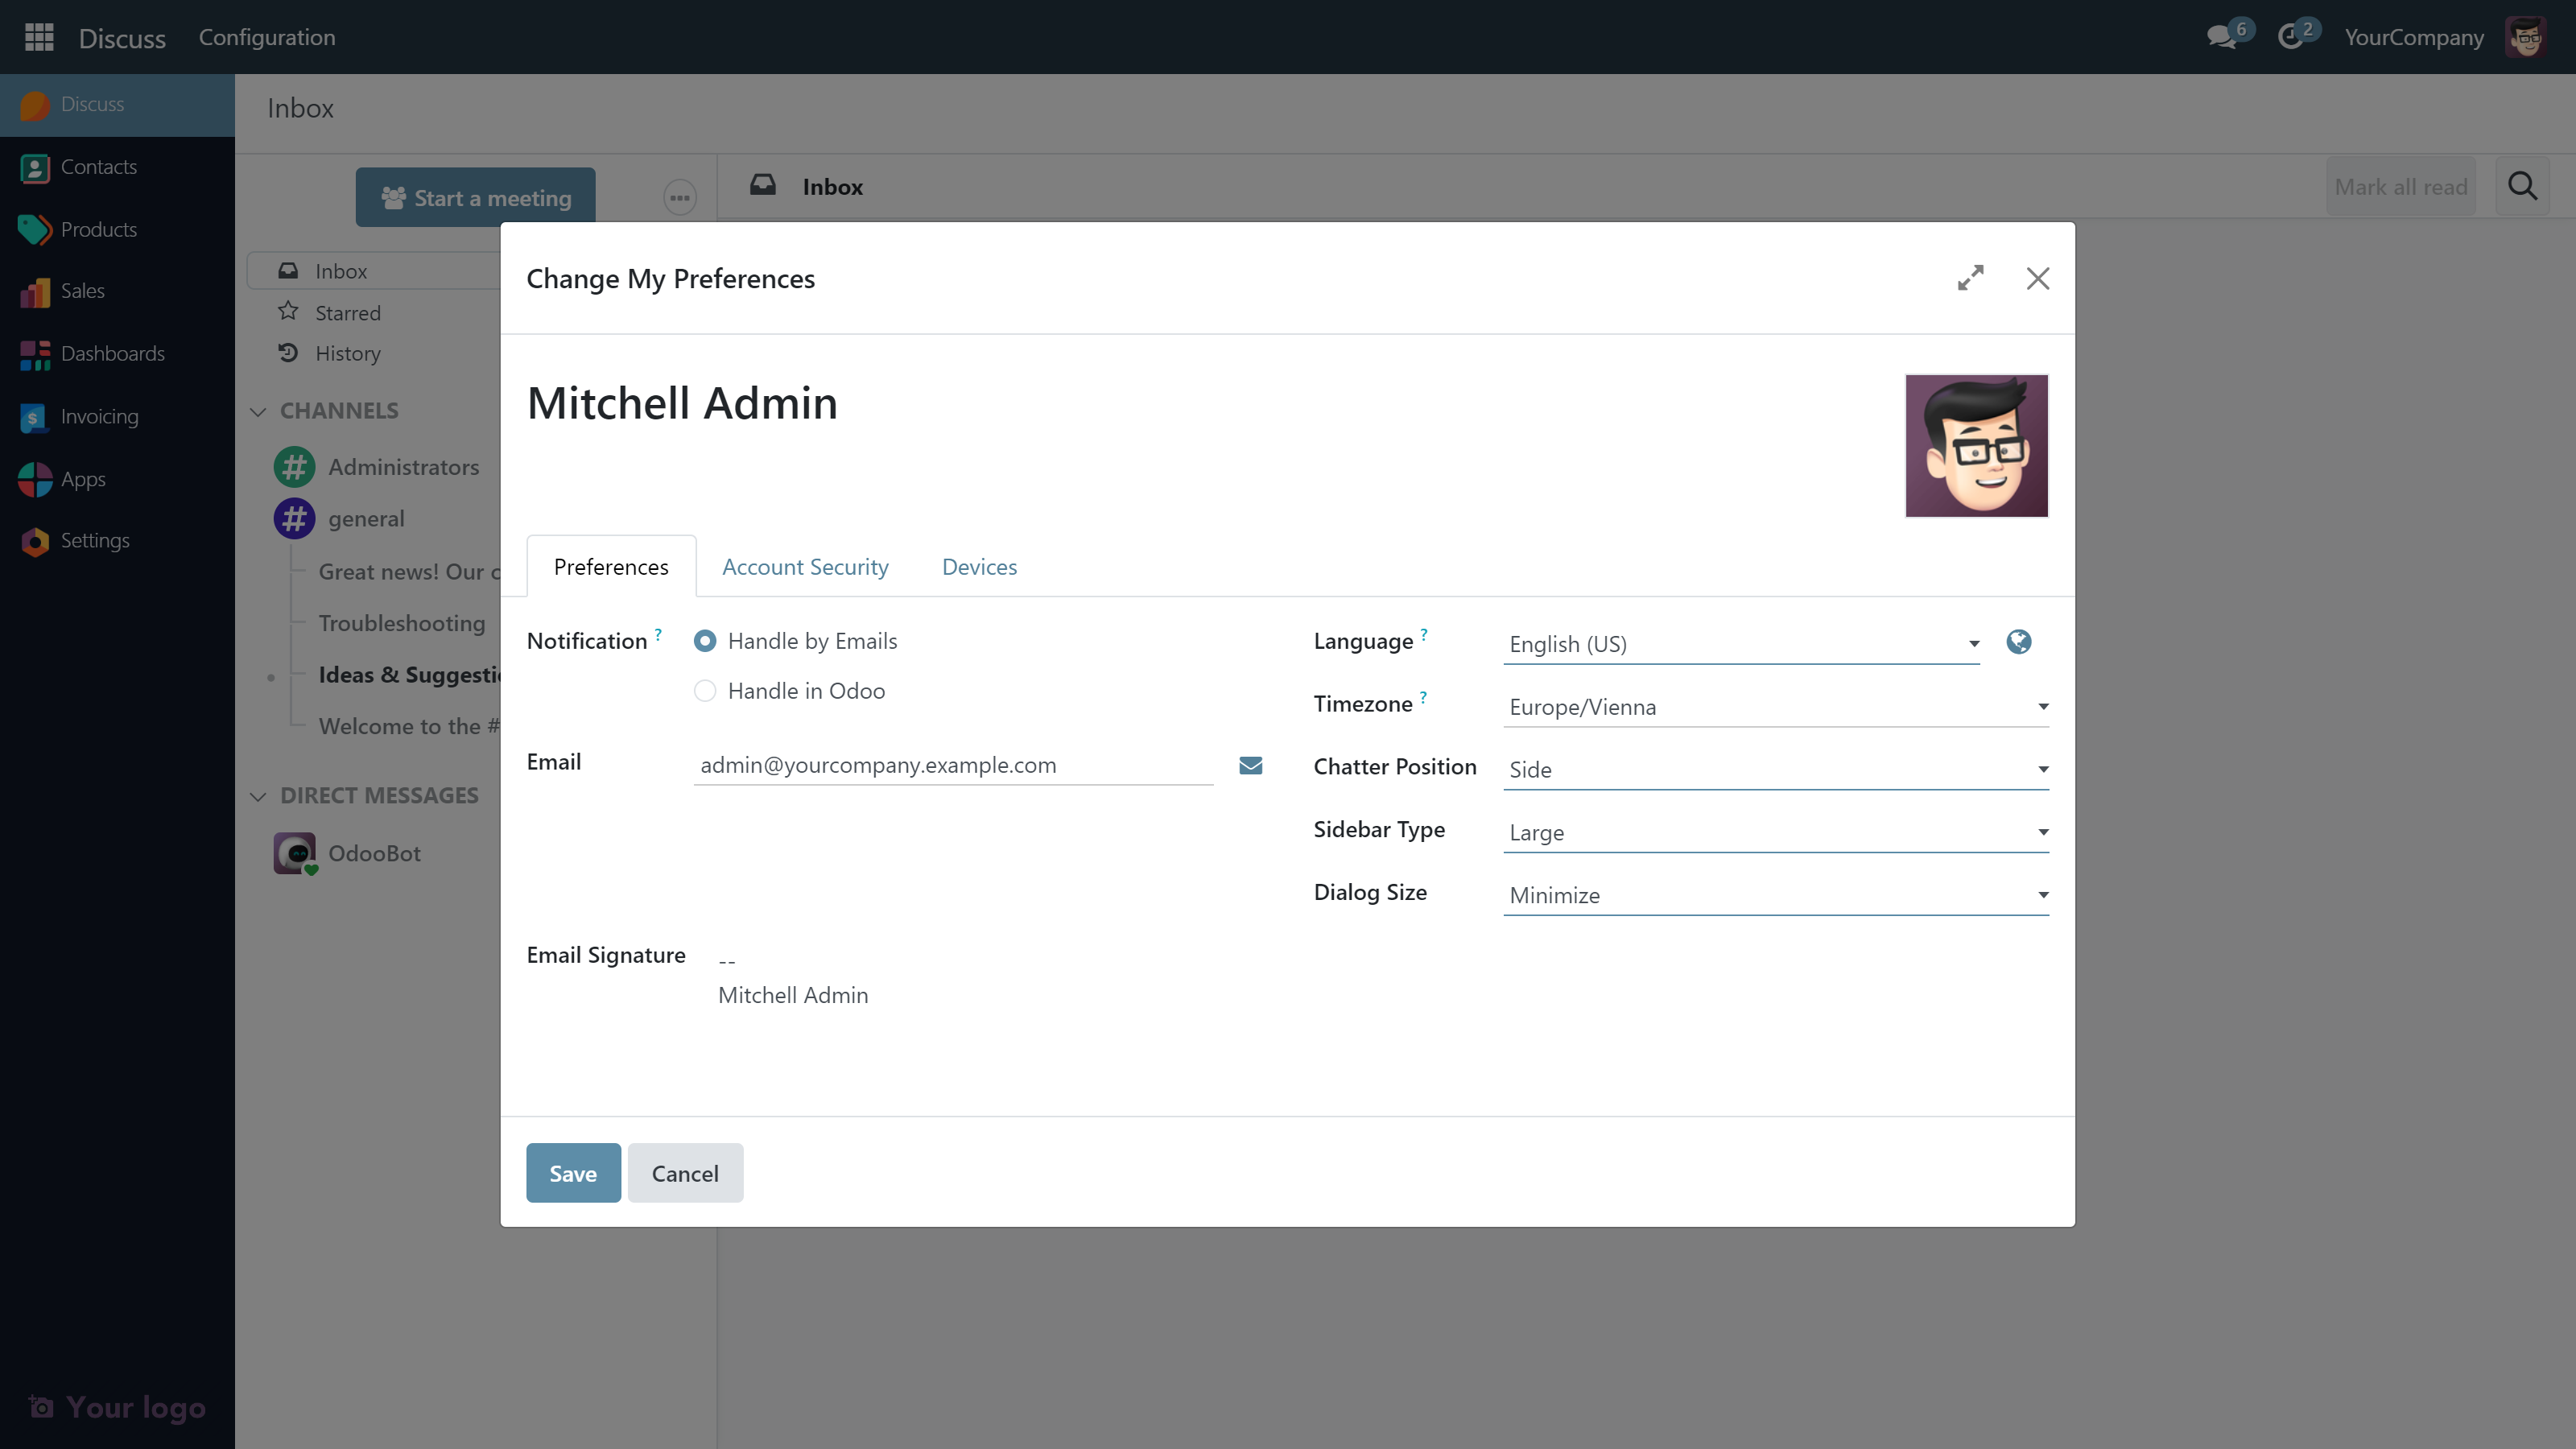Click the Save button
The width and height of the screenshot is (2576, 1449).
(573, 1173)
